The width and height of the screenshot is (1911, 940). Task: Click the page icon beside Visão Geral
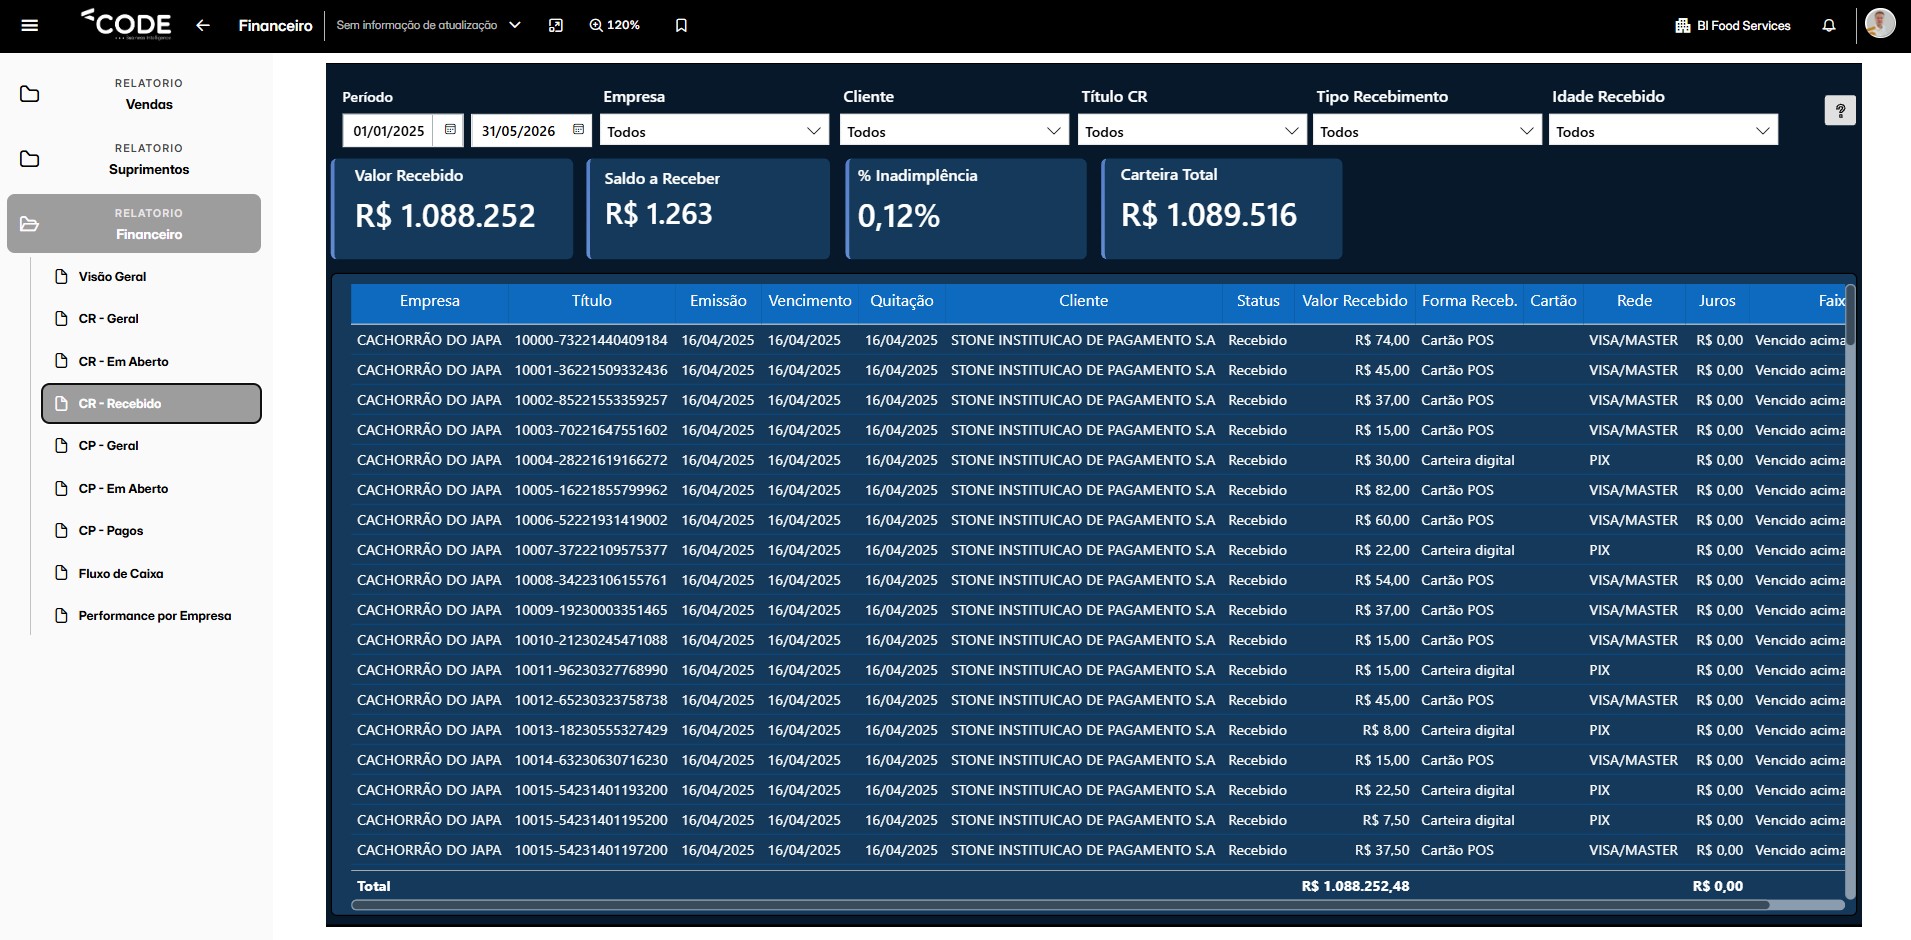pos(61,277)
